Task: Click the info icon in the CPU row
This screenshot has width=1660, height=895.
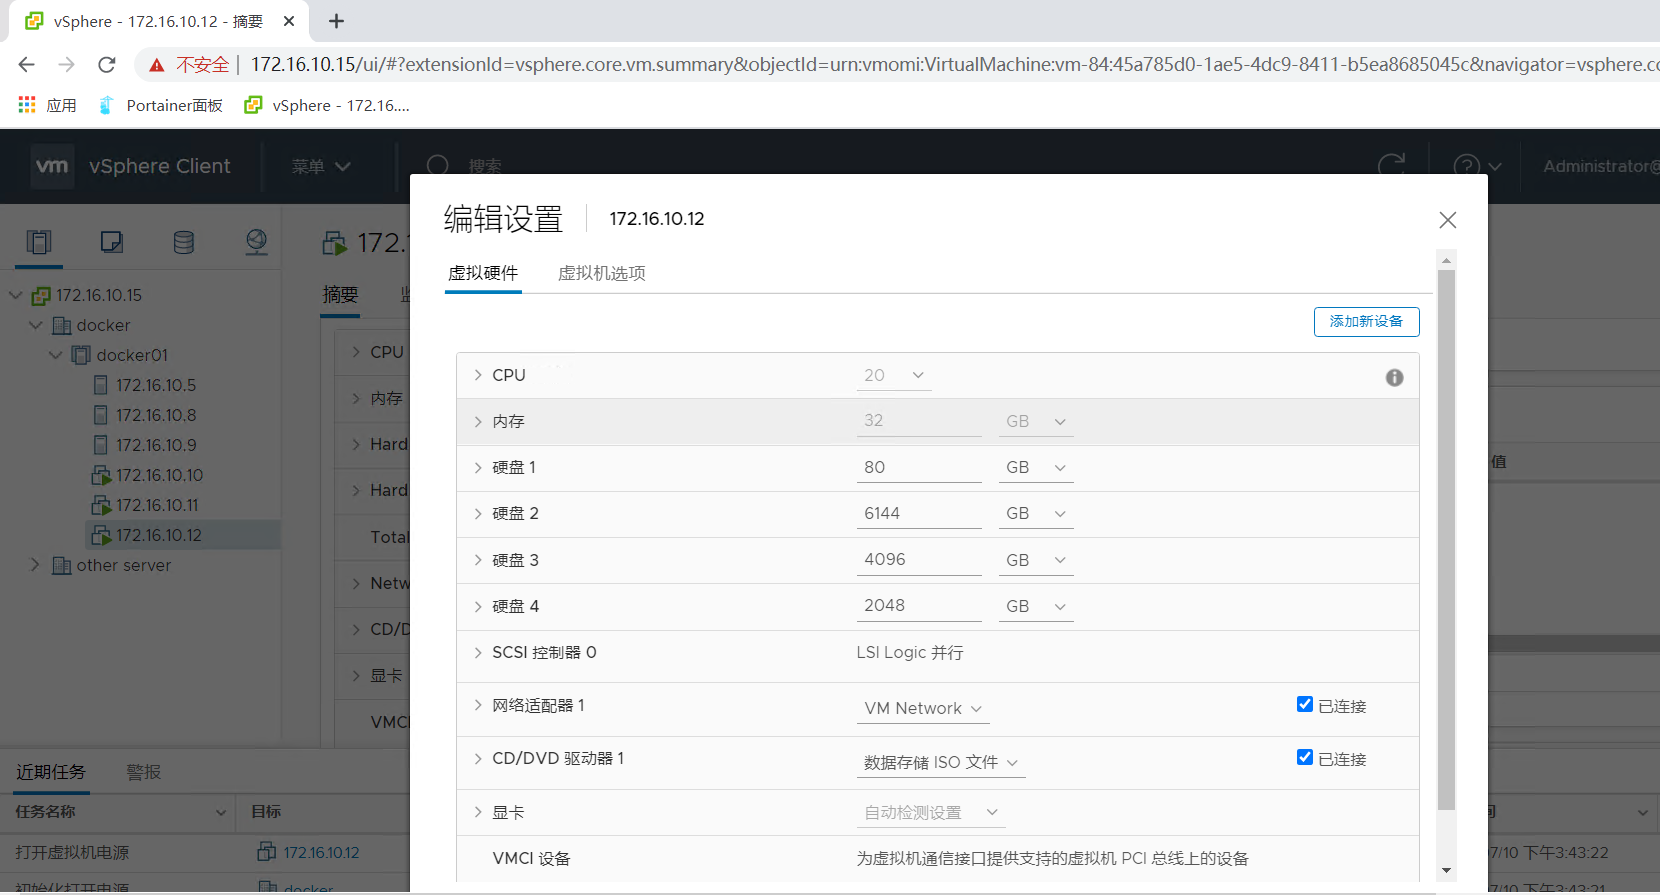Action: [x=1394, y=377]
